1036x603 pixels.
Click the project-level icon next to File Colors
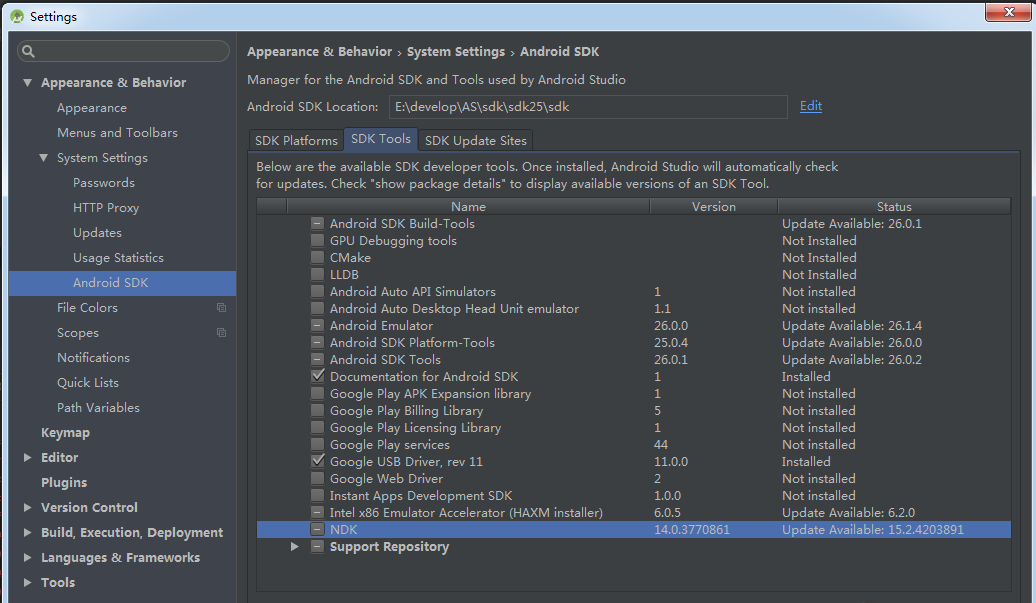pyautogui.click(x=221, y=308)
